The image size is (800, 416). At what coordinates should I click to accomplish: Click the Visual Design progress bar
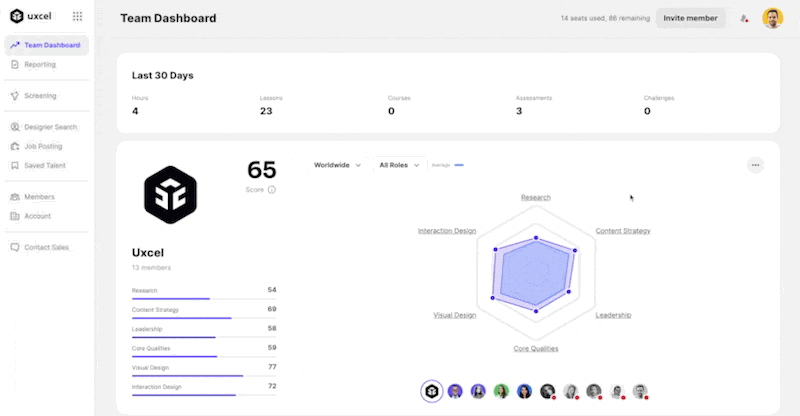[x=204, y=376]
